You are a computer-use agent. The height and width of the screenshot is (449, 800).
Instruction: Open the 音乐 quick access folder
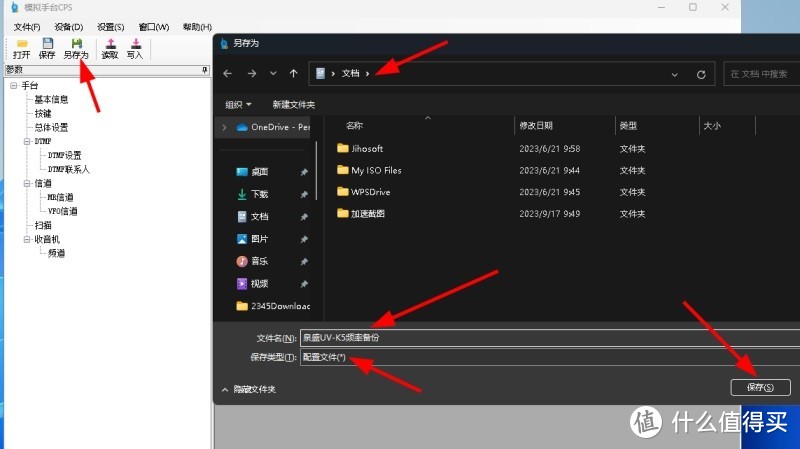coord(259,261)
